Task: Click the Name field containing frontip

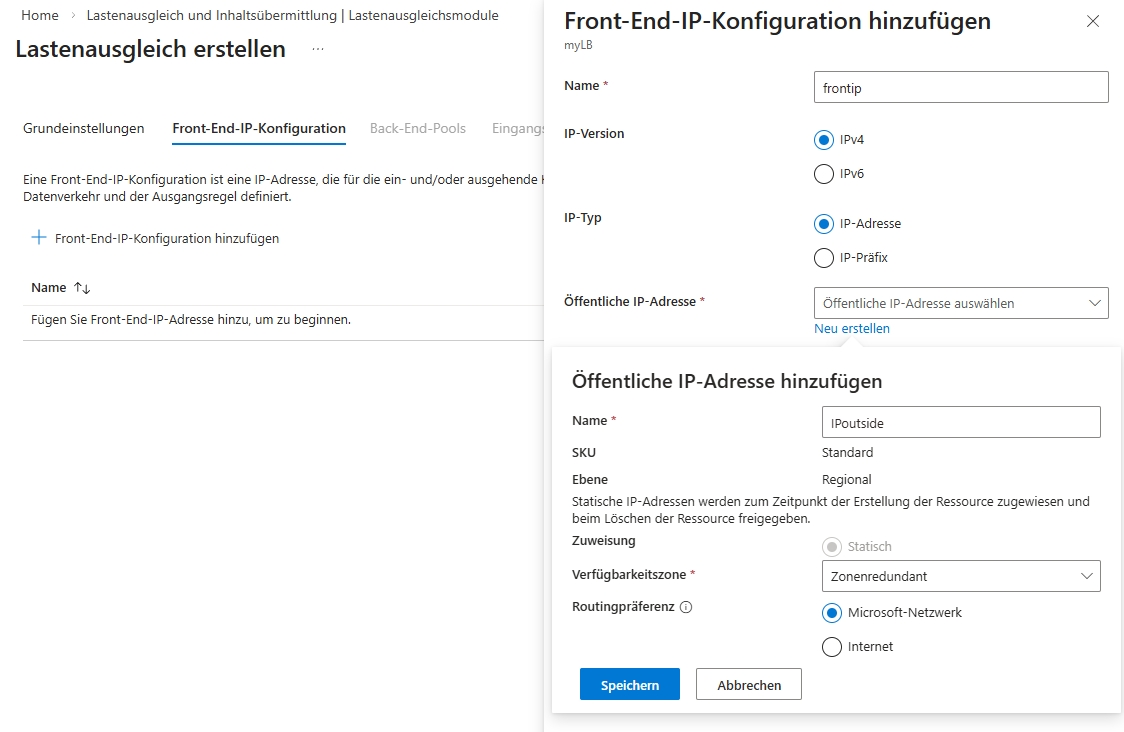Action: pos(961,87)
